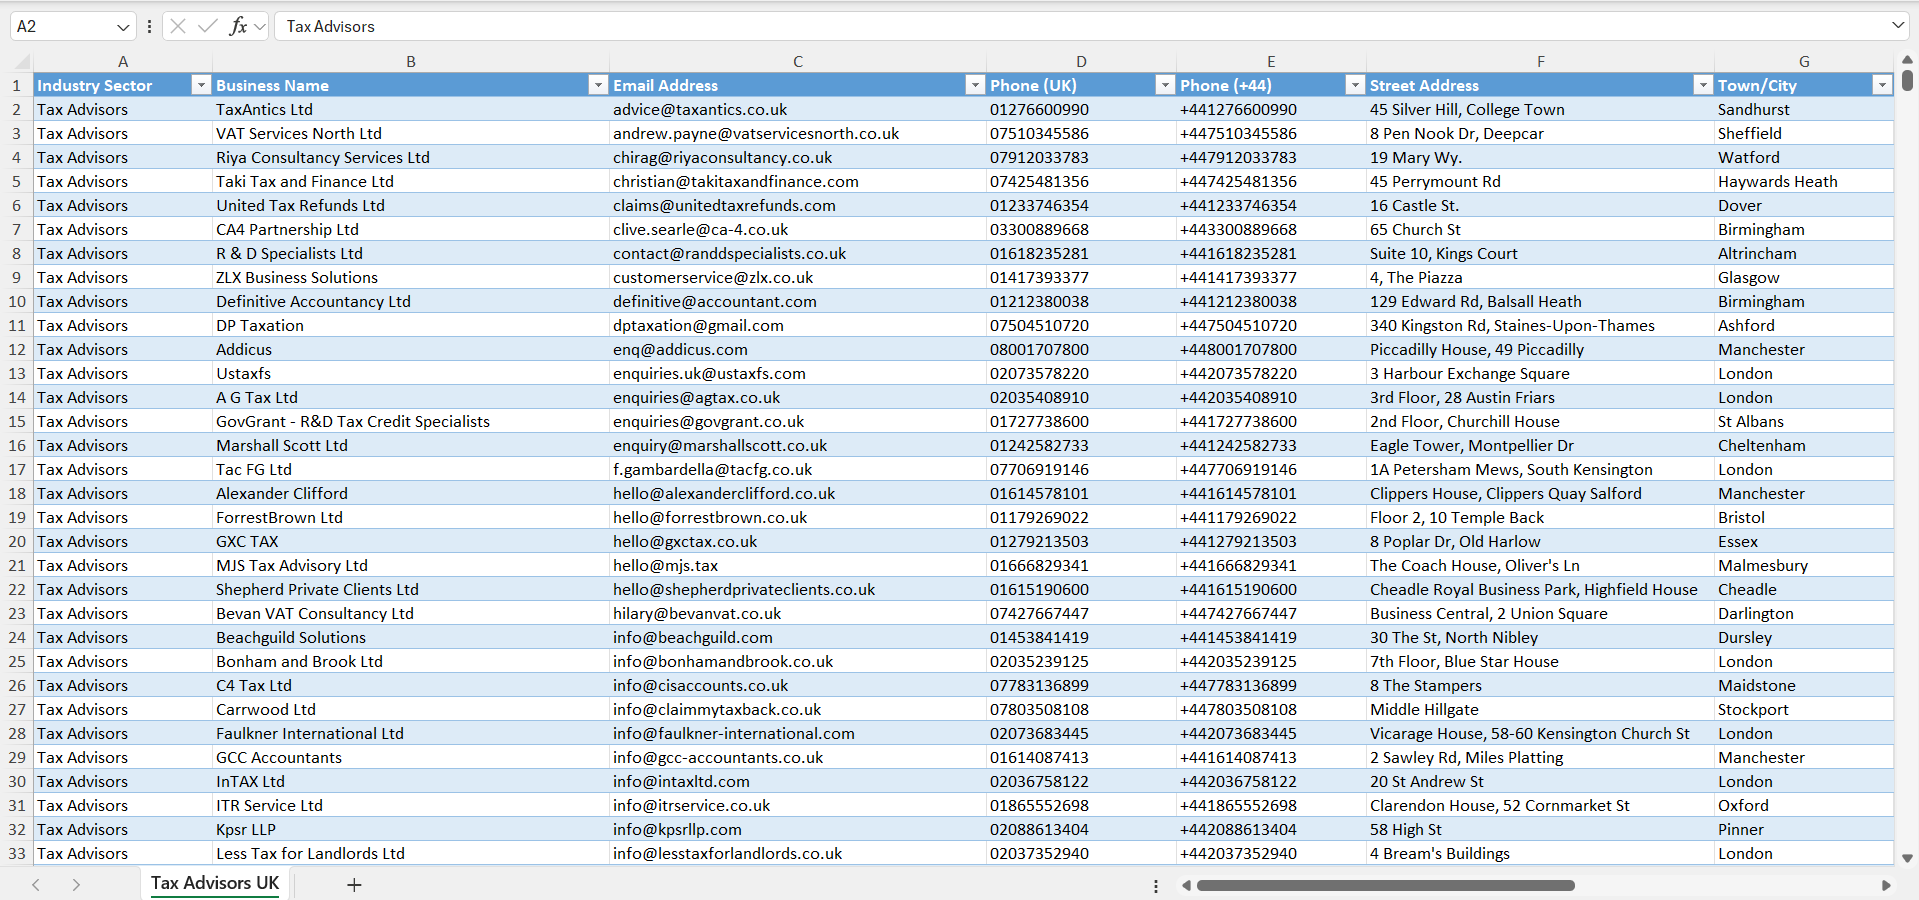This screenshot has height=900, width=1919.
Task: Select cell f.gambardella@tacfg.co.uk
Action: [798, 470]
